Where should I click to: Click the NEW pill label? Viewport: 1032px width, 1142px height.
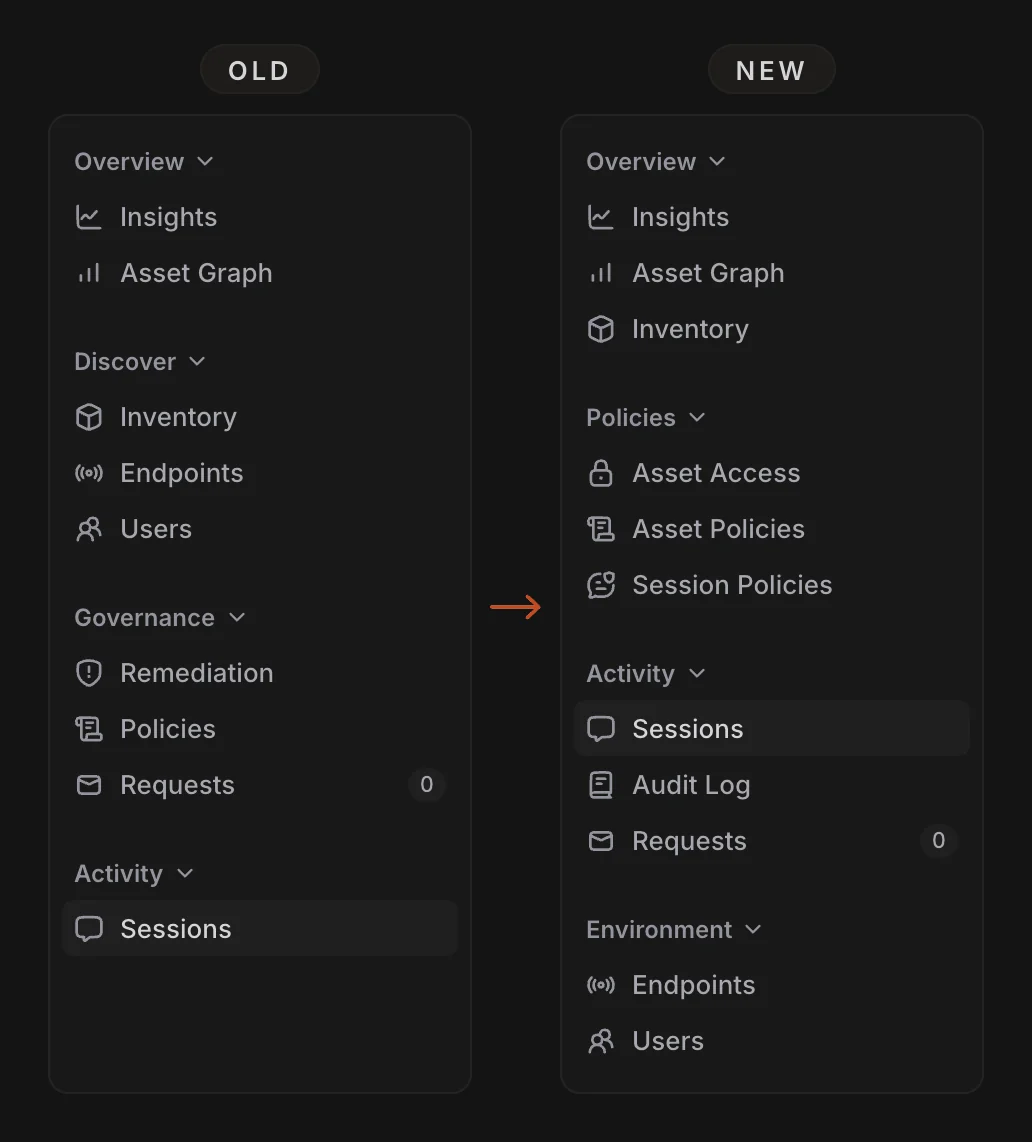point(771,70)
